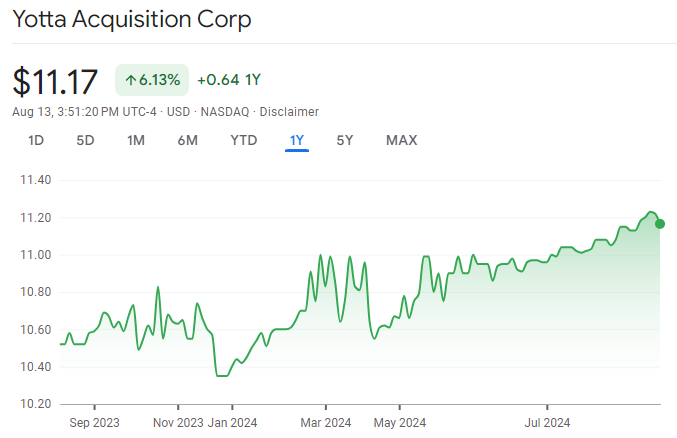Switch chart to 5Y range
677x438 pixels.
click(345, 140)
